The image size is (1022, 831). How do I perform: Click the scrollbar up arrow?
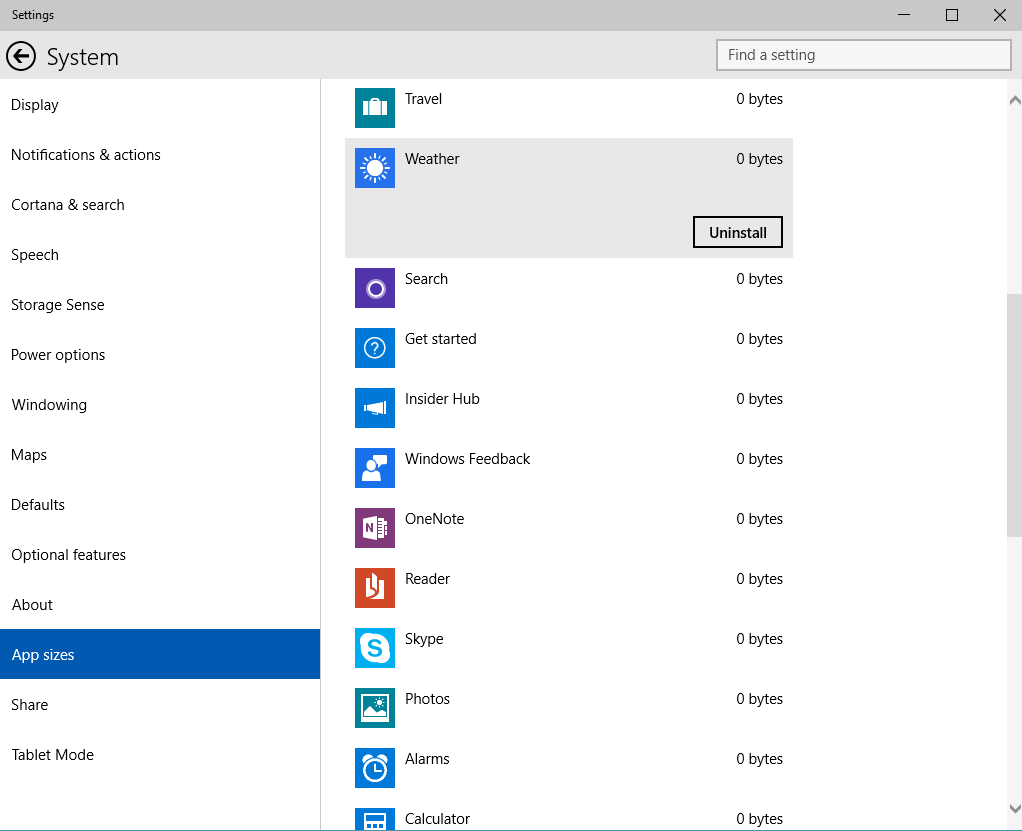(1015, 100)
